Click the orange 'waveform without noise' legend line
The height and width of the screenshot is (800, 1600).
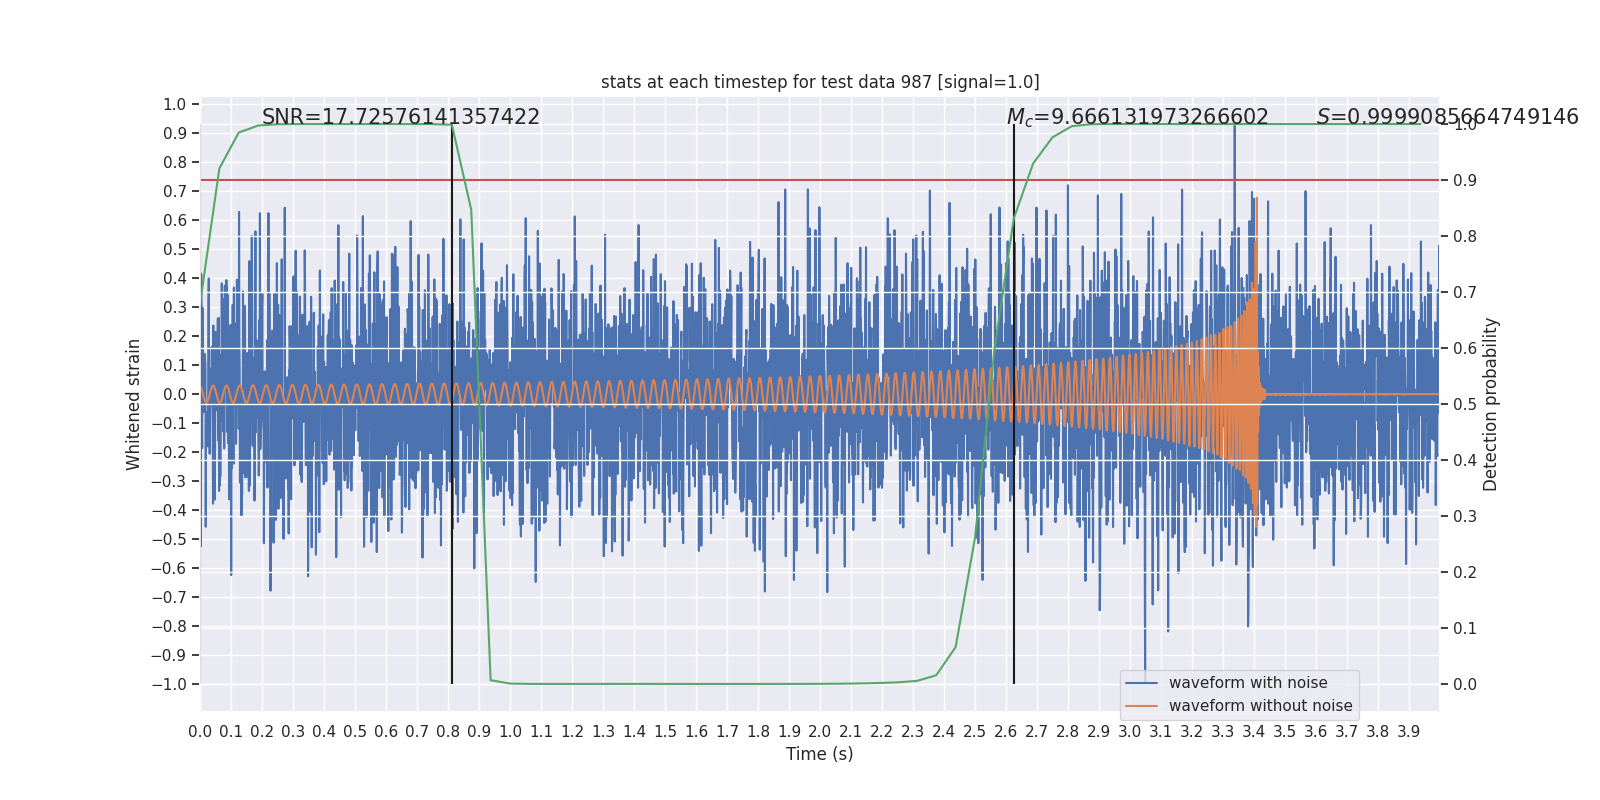[1141, 706]
